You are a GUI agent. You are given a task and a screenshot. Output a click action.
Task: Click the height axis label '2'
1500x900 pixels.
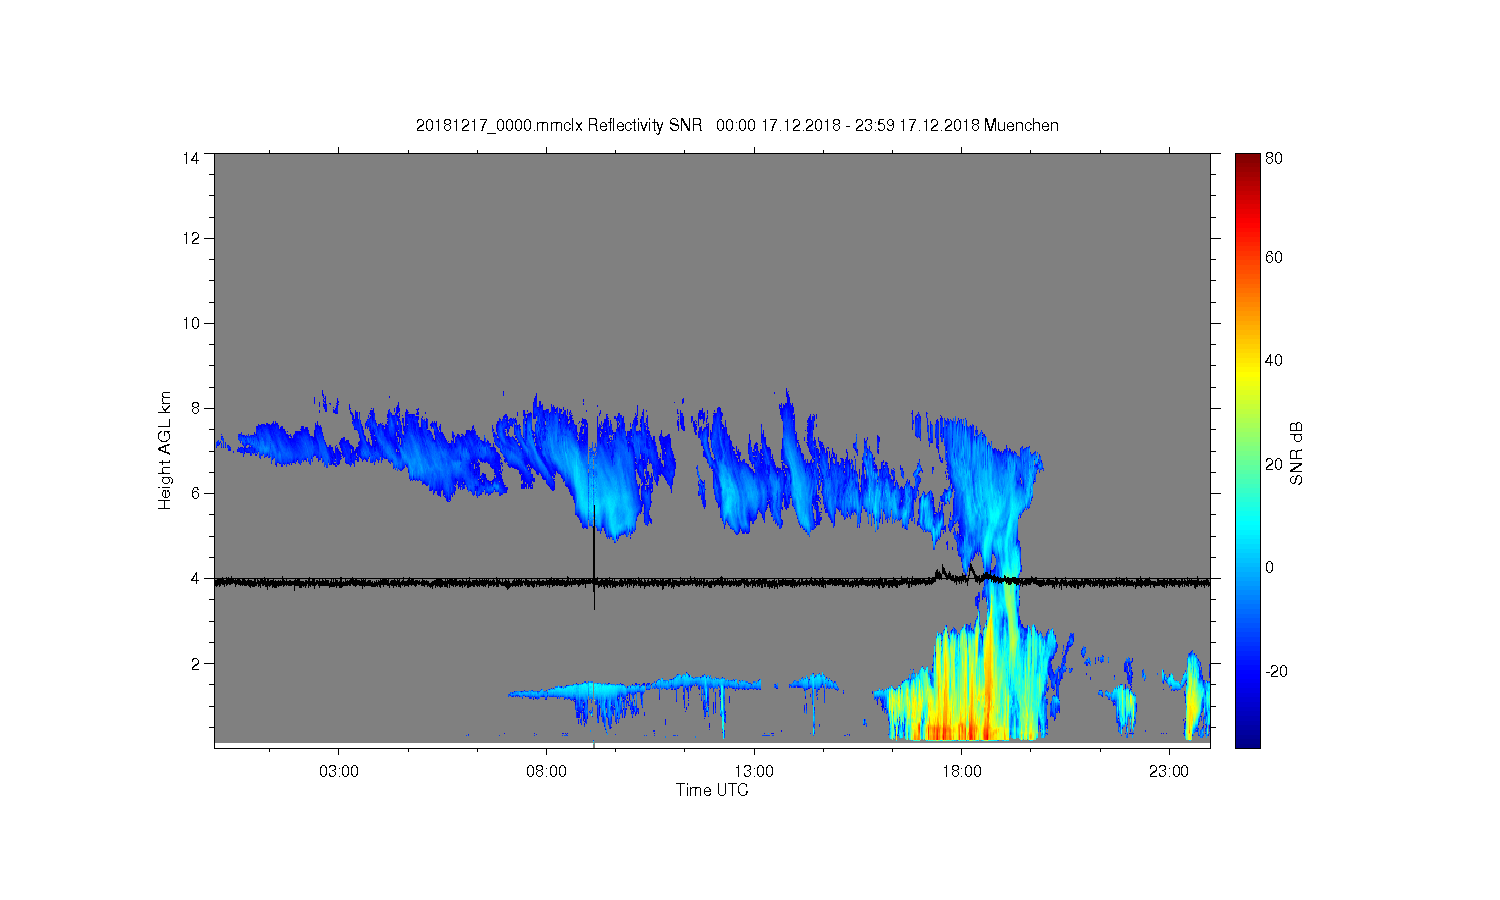pos(194,663)
